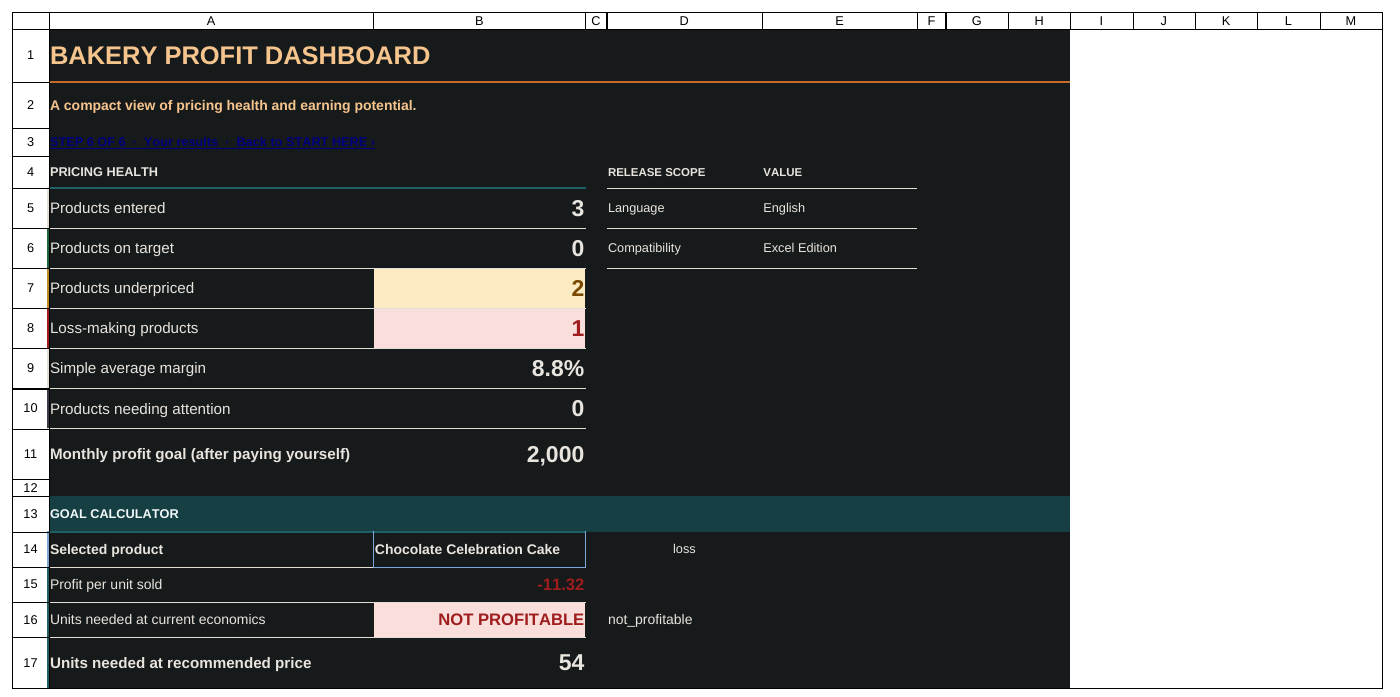Select column K header

tap(1226, 21)
